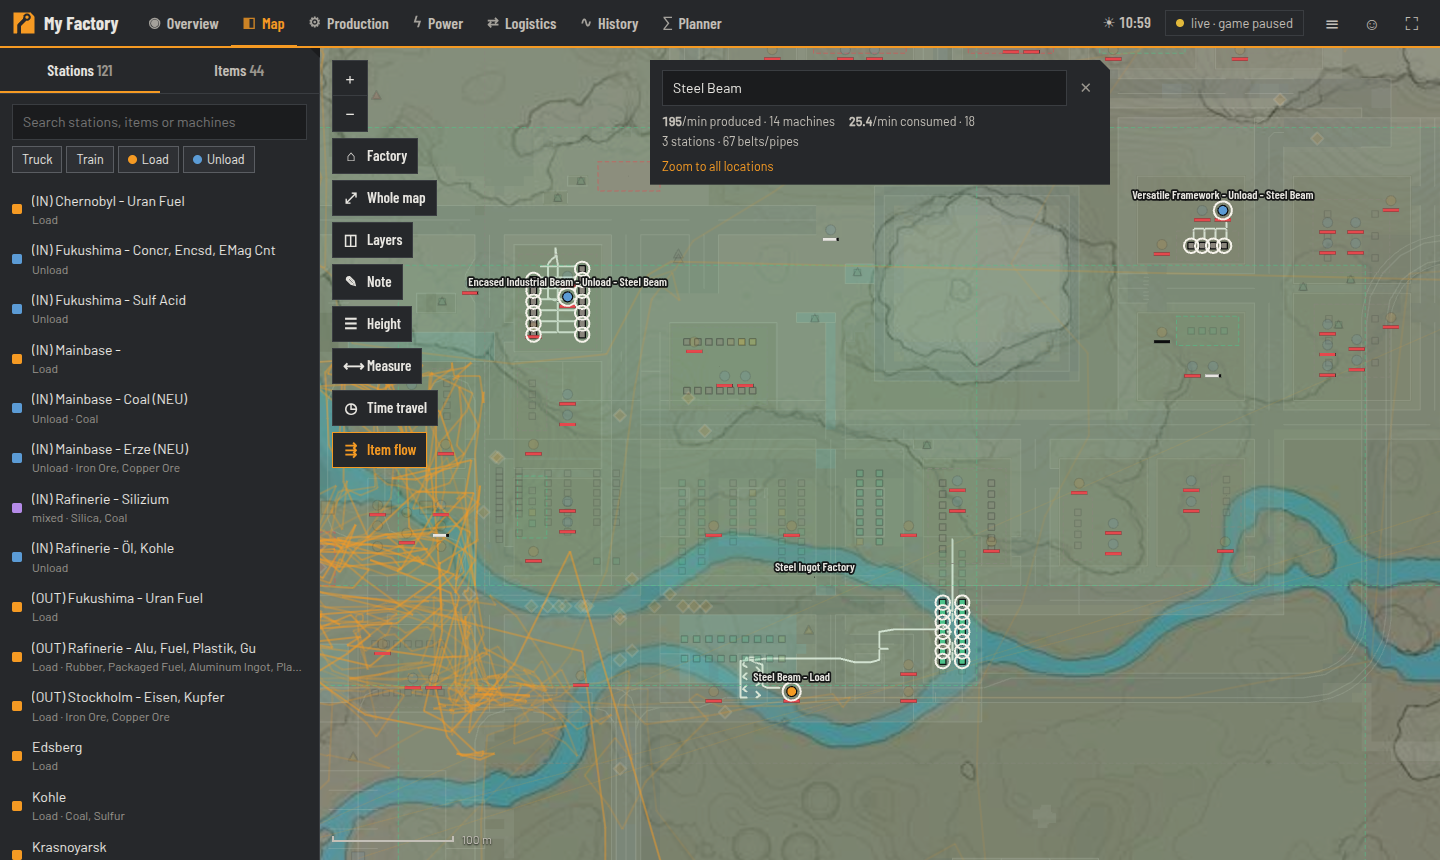Select the Edsberg station
The width and height of the screenshot is (1440, 860).
coord(160,756)
